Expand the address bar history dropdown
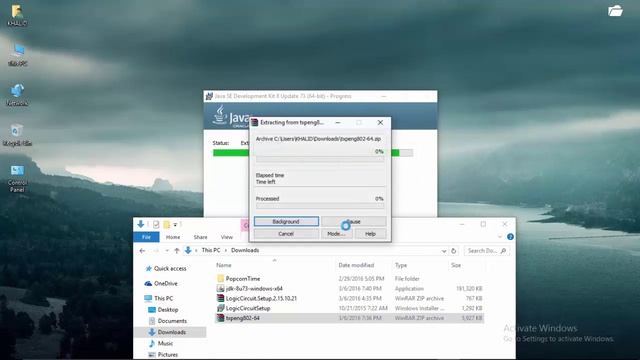 coord(444,251)
